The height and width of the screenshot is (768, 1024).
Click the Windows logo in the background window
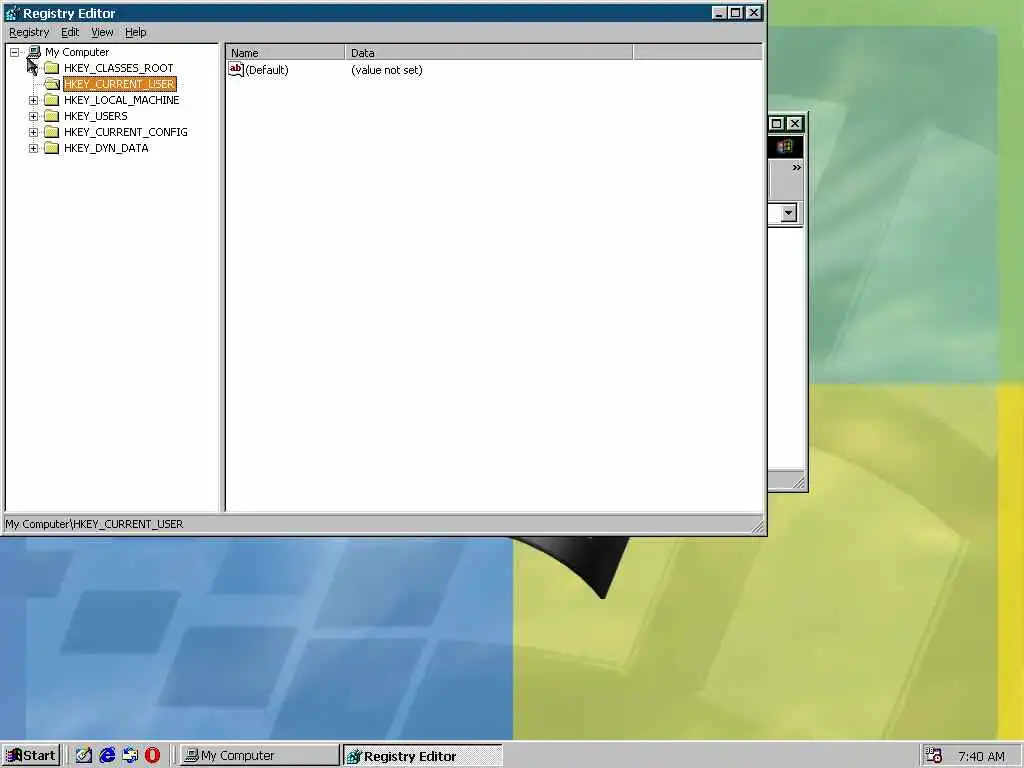click(786, 146)
